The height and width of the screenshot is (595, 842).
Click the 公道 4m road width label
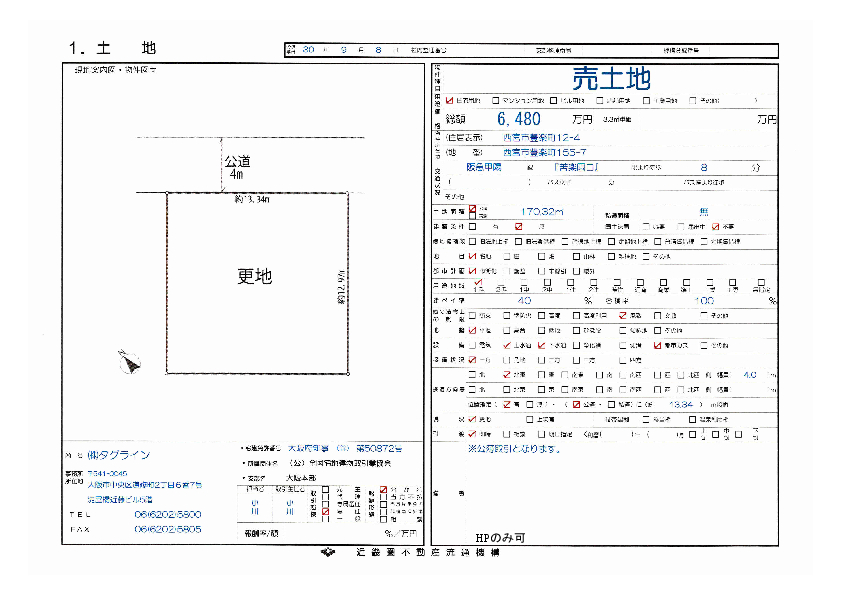coord(236,166)
